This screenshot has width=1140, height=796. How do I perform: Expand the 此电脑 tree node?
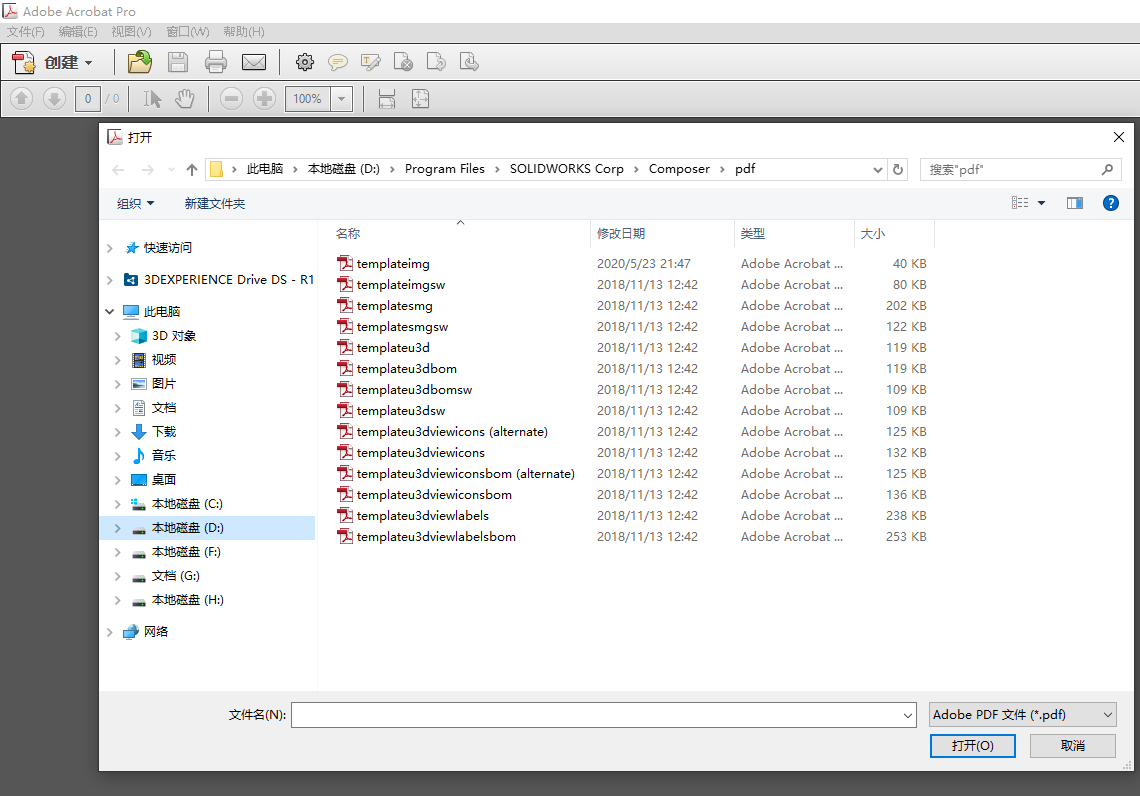pos(109,310)
